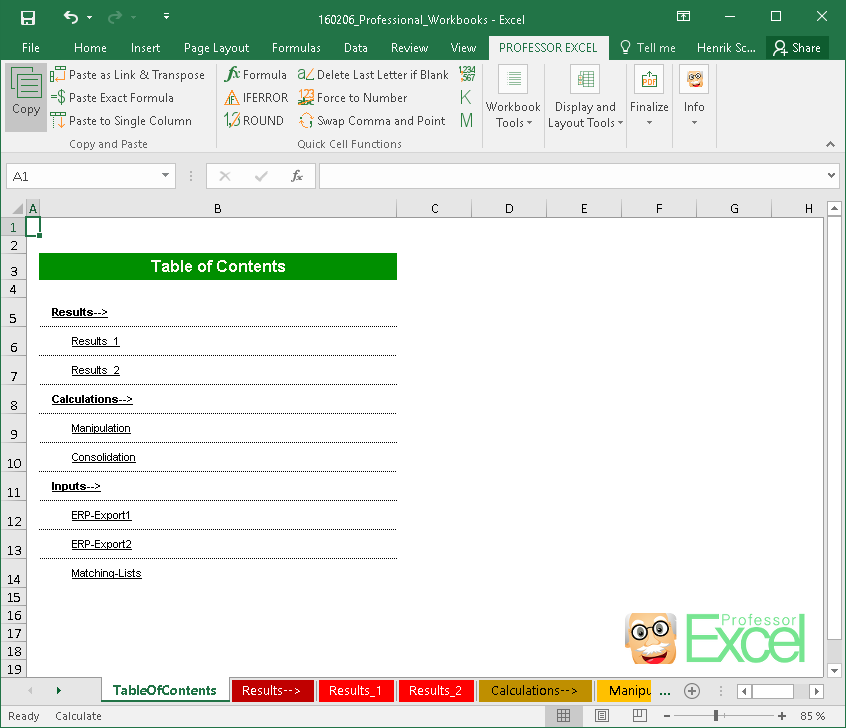This screenshot has height=728, width=846.
Task: Click the Share button
Action: 797,47
